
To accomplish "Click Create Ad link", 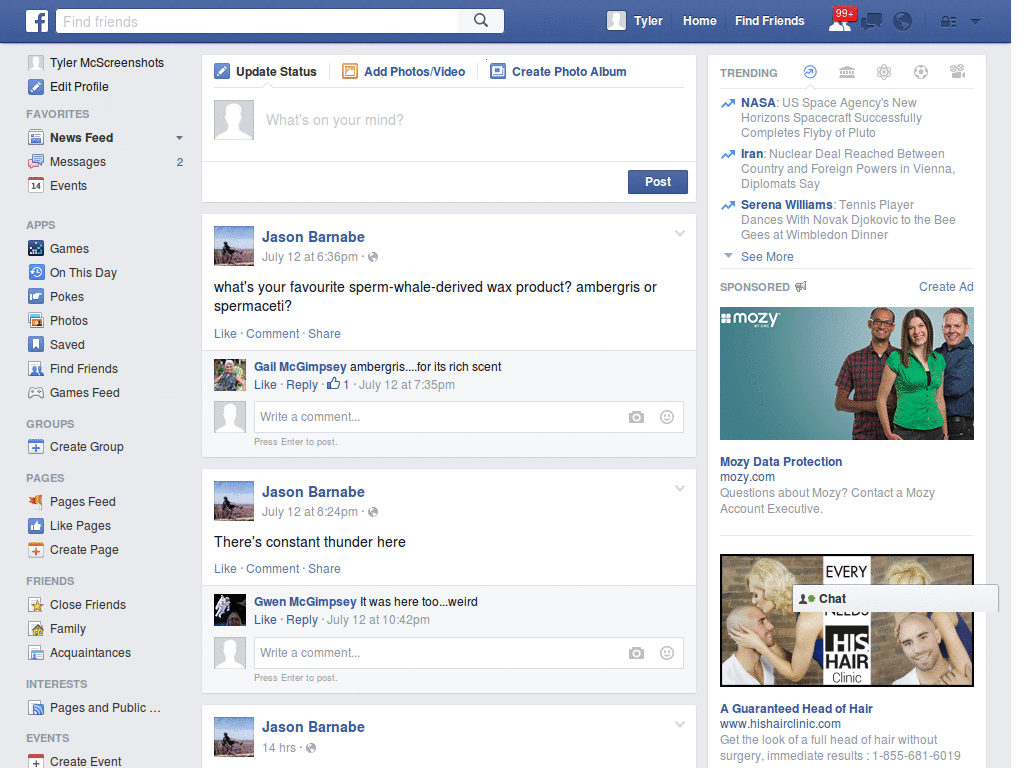I will click(x=946, y=287).
